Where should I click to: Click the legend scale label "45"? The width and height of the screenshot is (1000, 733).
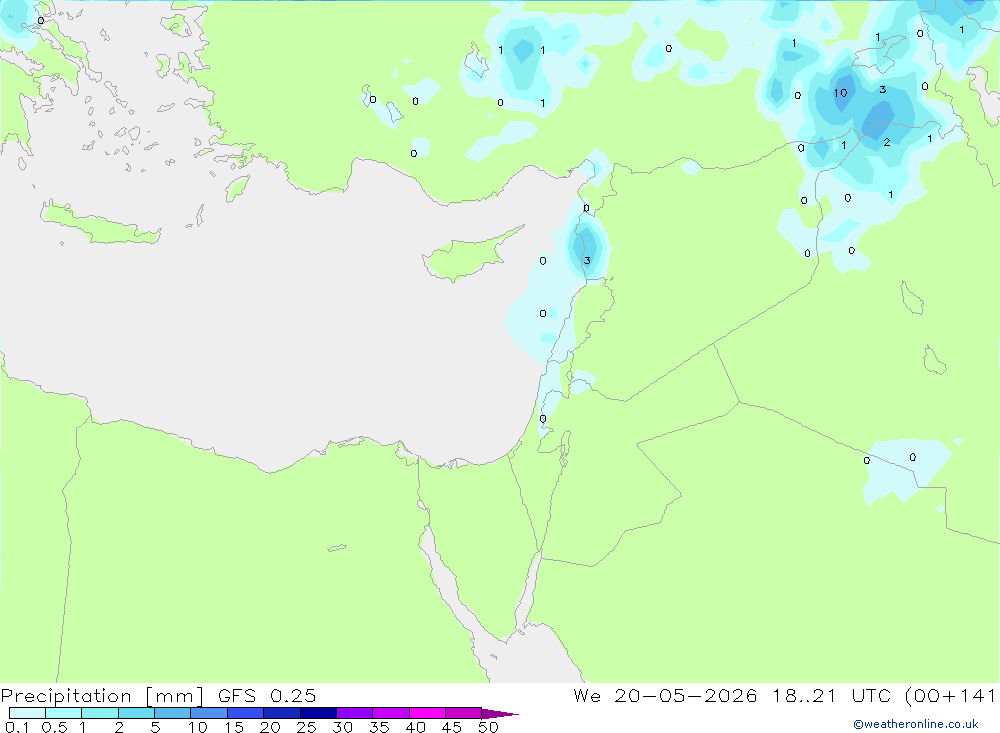click(x=452, y=727)
